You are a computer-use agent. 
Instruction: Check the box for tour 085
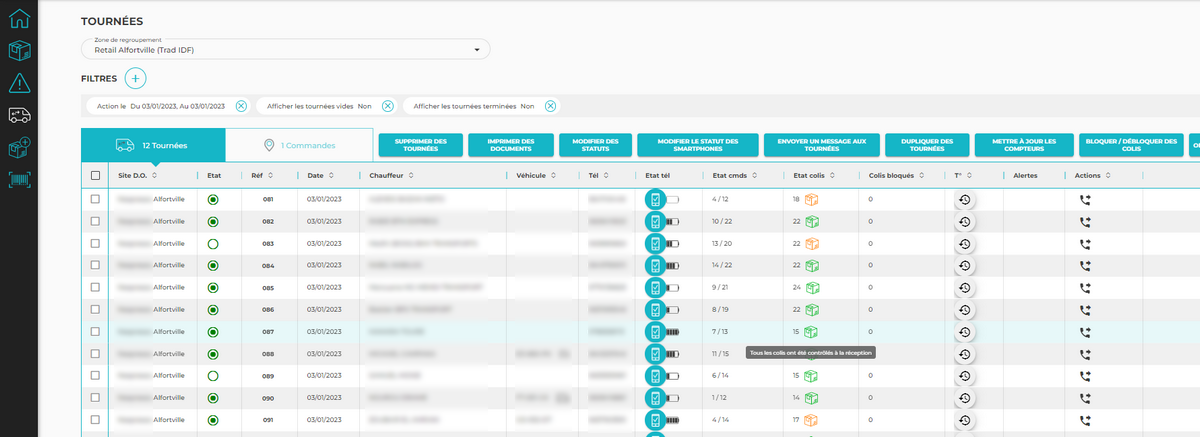point(96,288)
